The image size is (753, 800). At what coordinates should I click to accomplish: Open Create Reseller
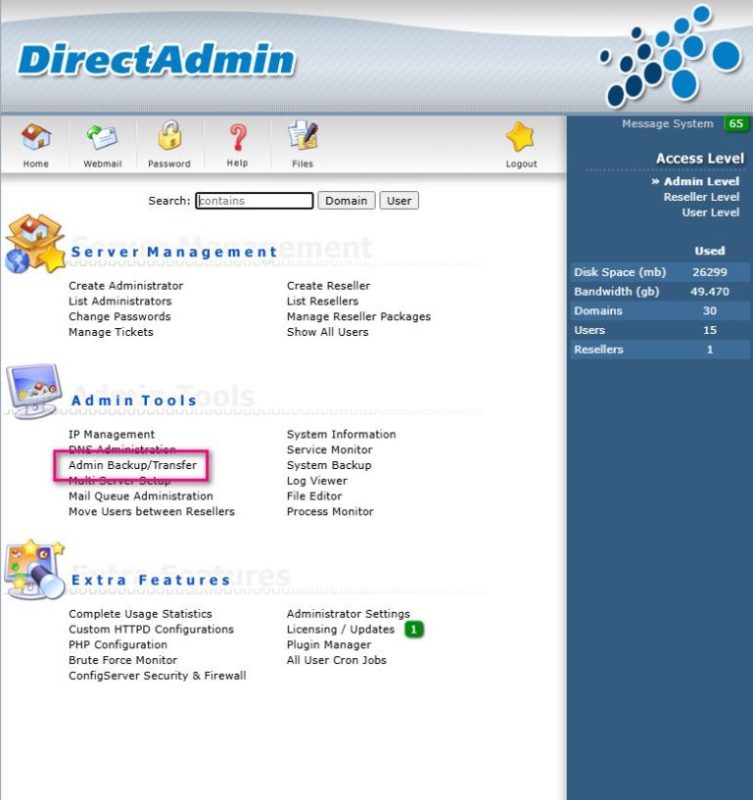pyautogui.click(x=328, y=286)
